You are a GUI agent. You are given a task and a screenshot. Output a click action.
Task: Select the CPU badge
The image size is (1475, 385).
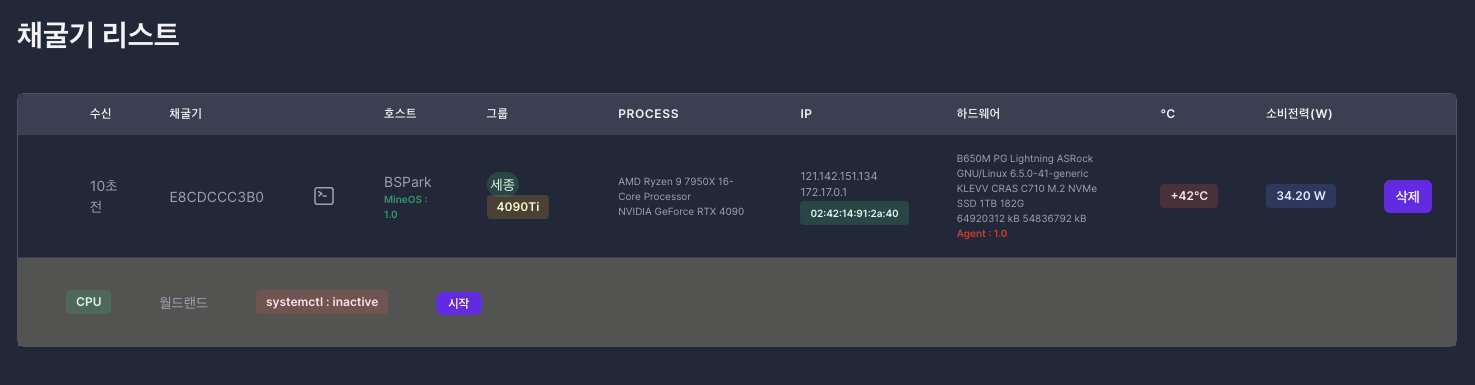tap(89, 302)
